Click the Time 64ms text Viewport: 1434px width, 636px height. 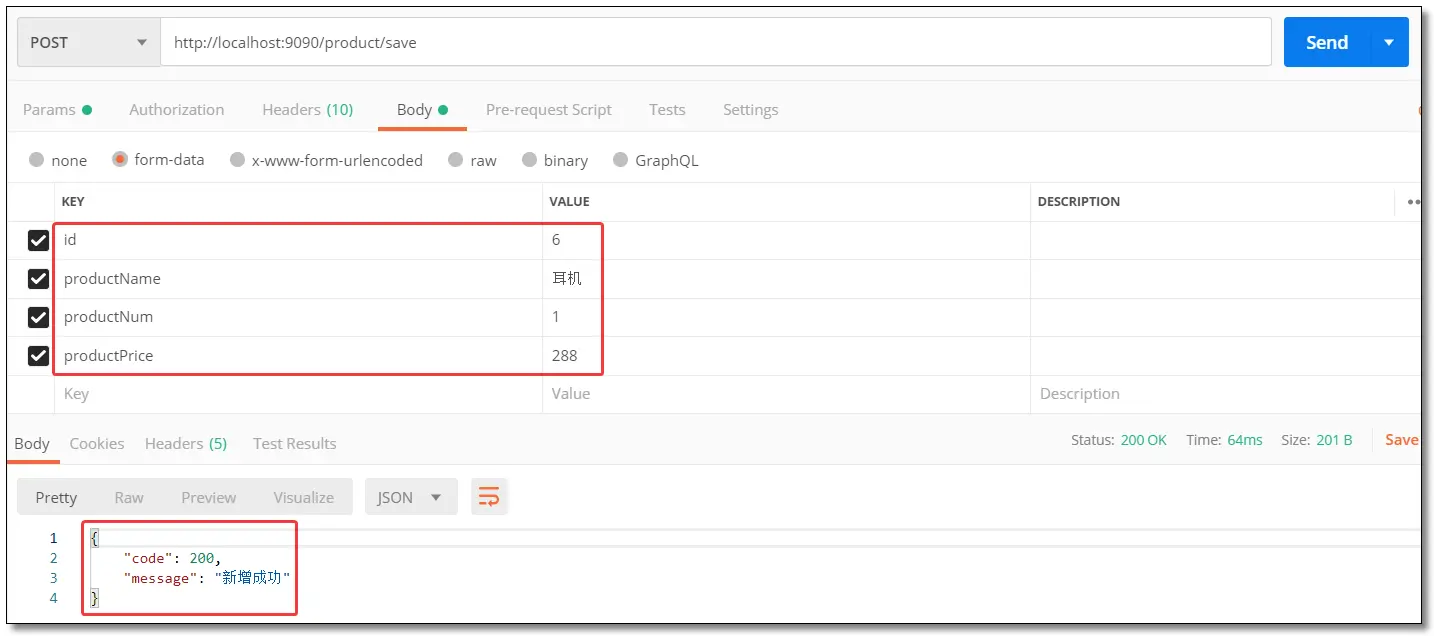[1225, 440]
